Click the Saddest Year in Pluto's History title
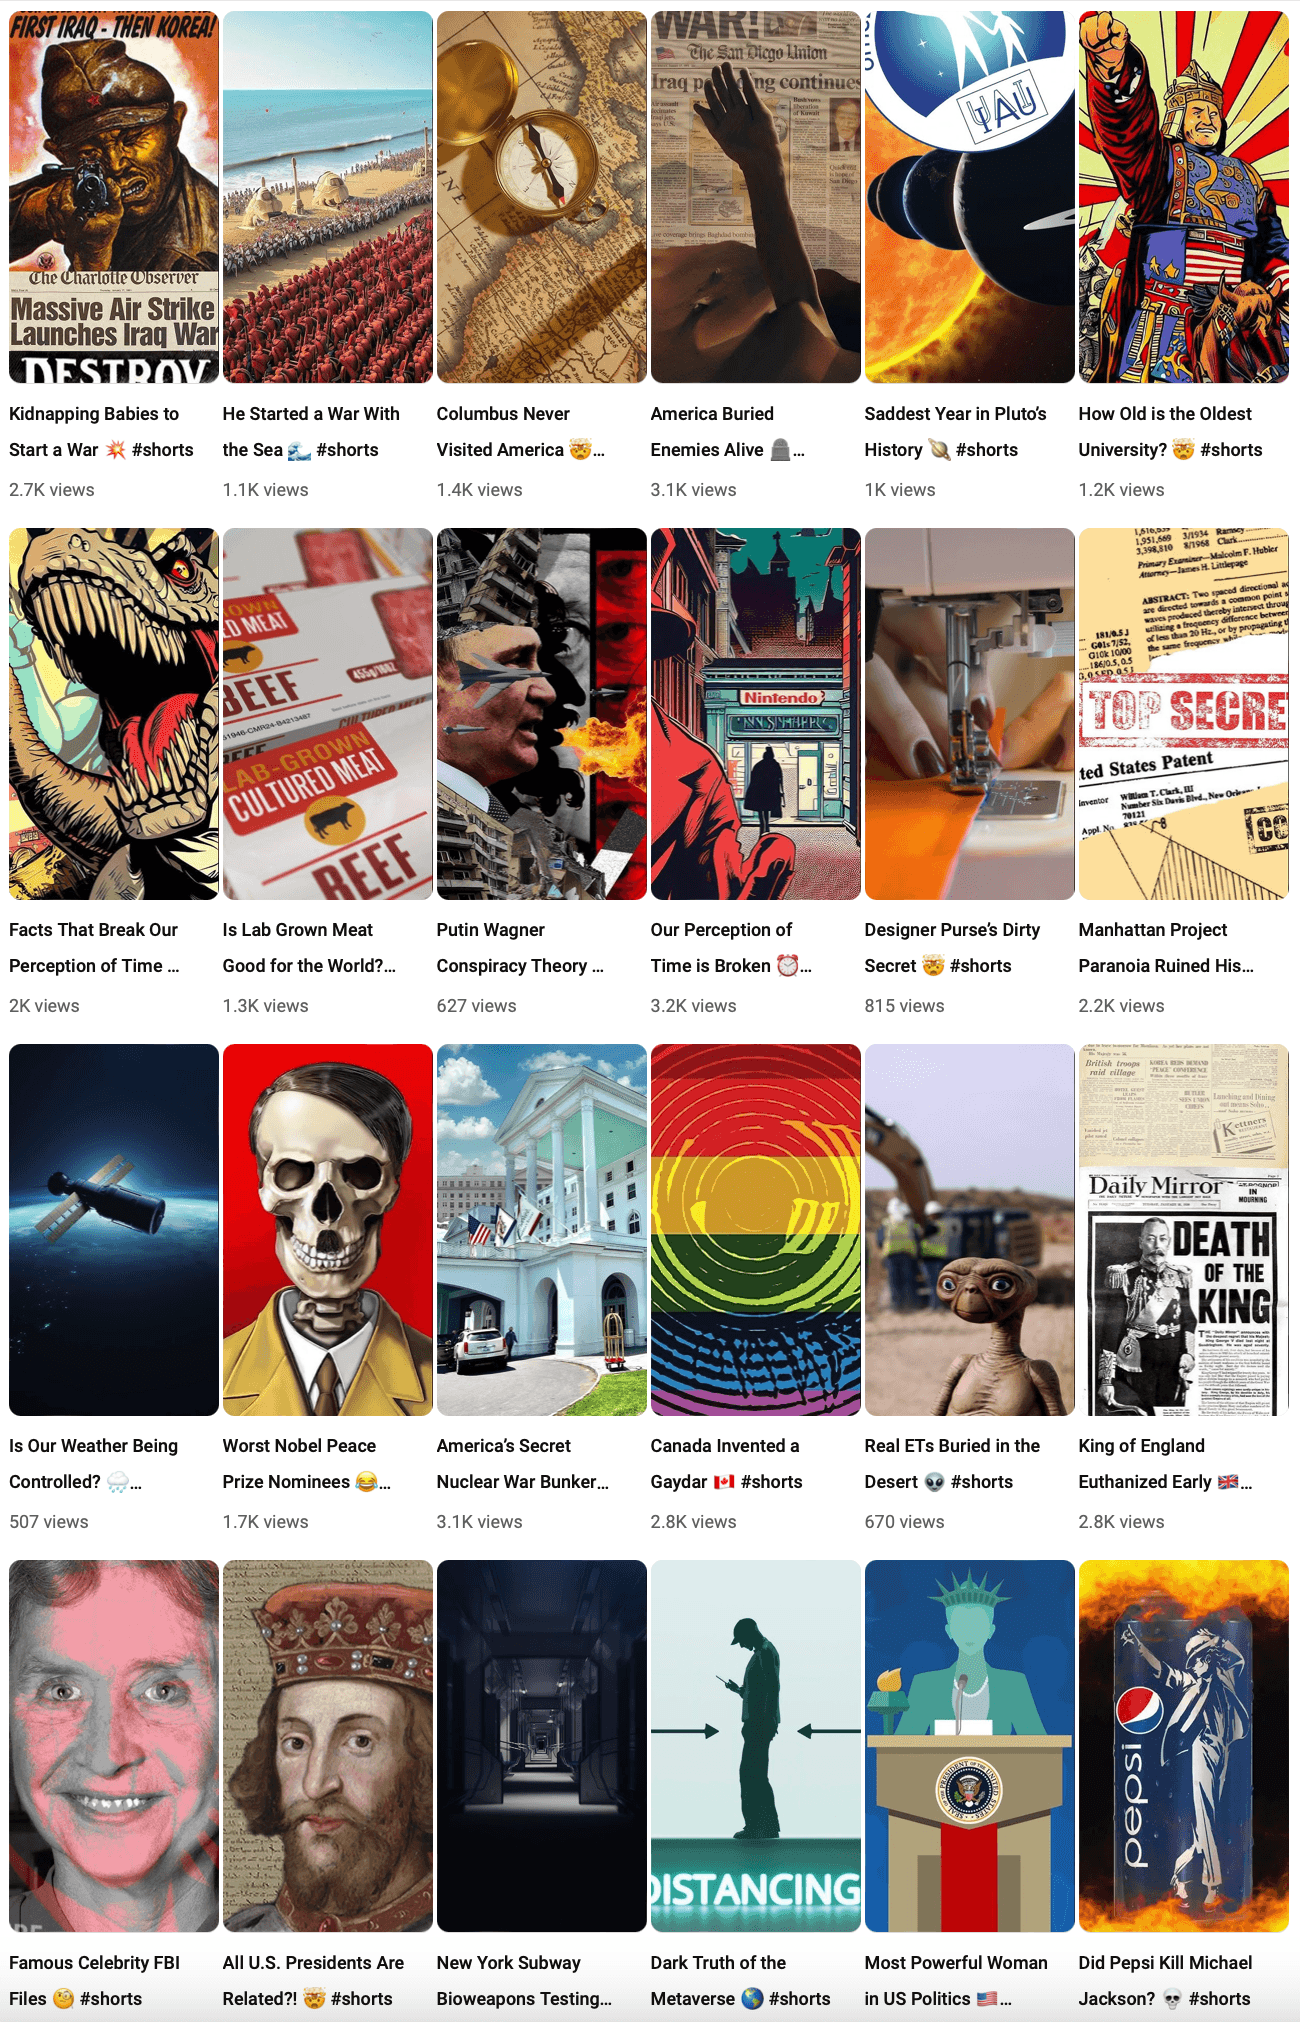Viewport: 1300px width, 2022px height. click(955, 432)
